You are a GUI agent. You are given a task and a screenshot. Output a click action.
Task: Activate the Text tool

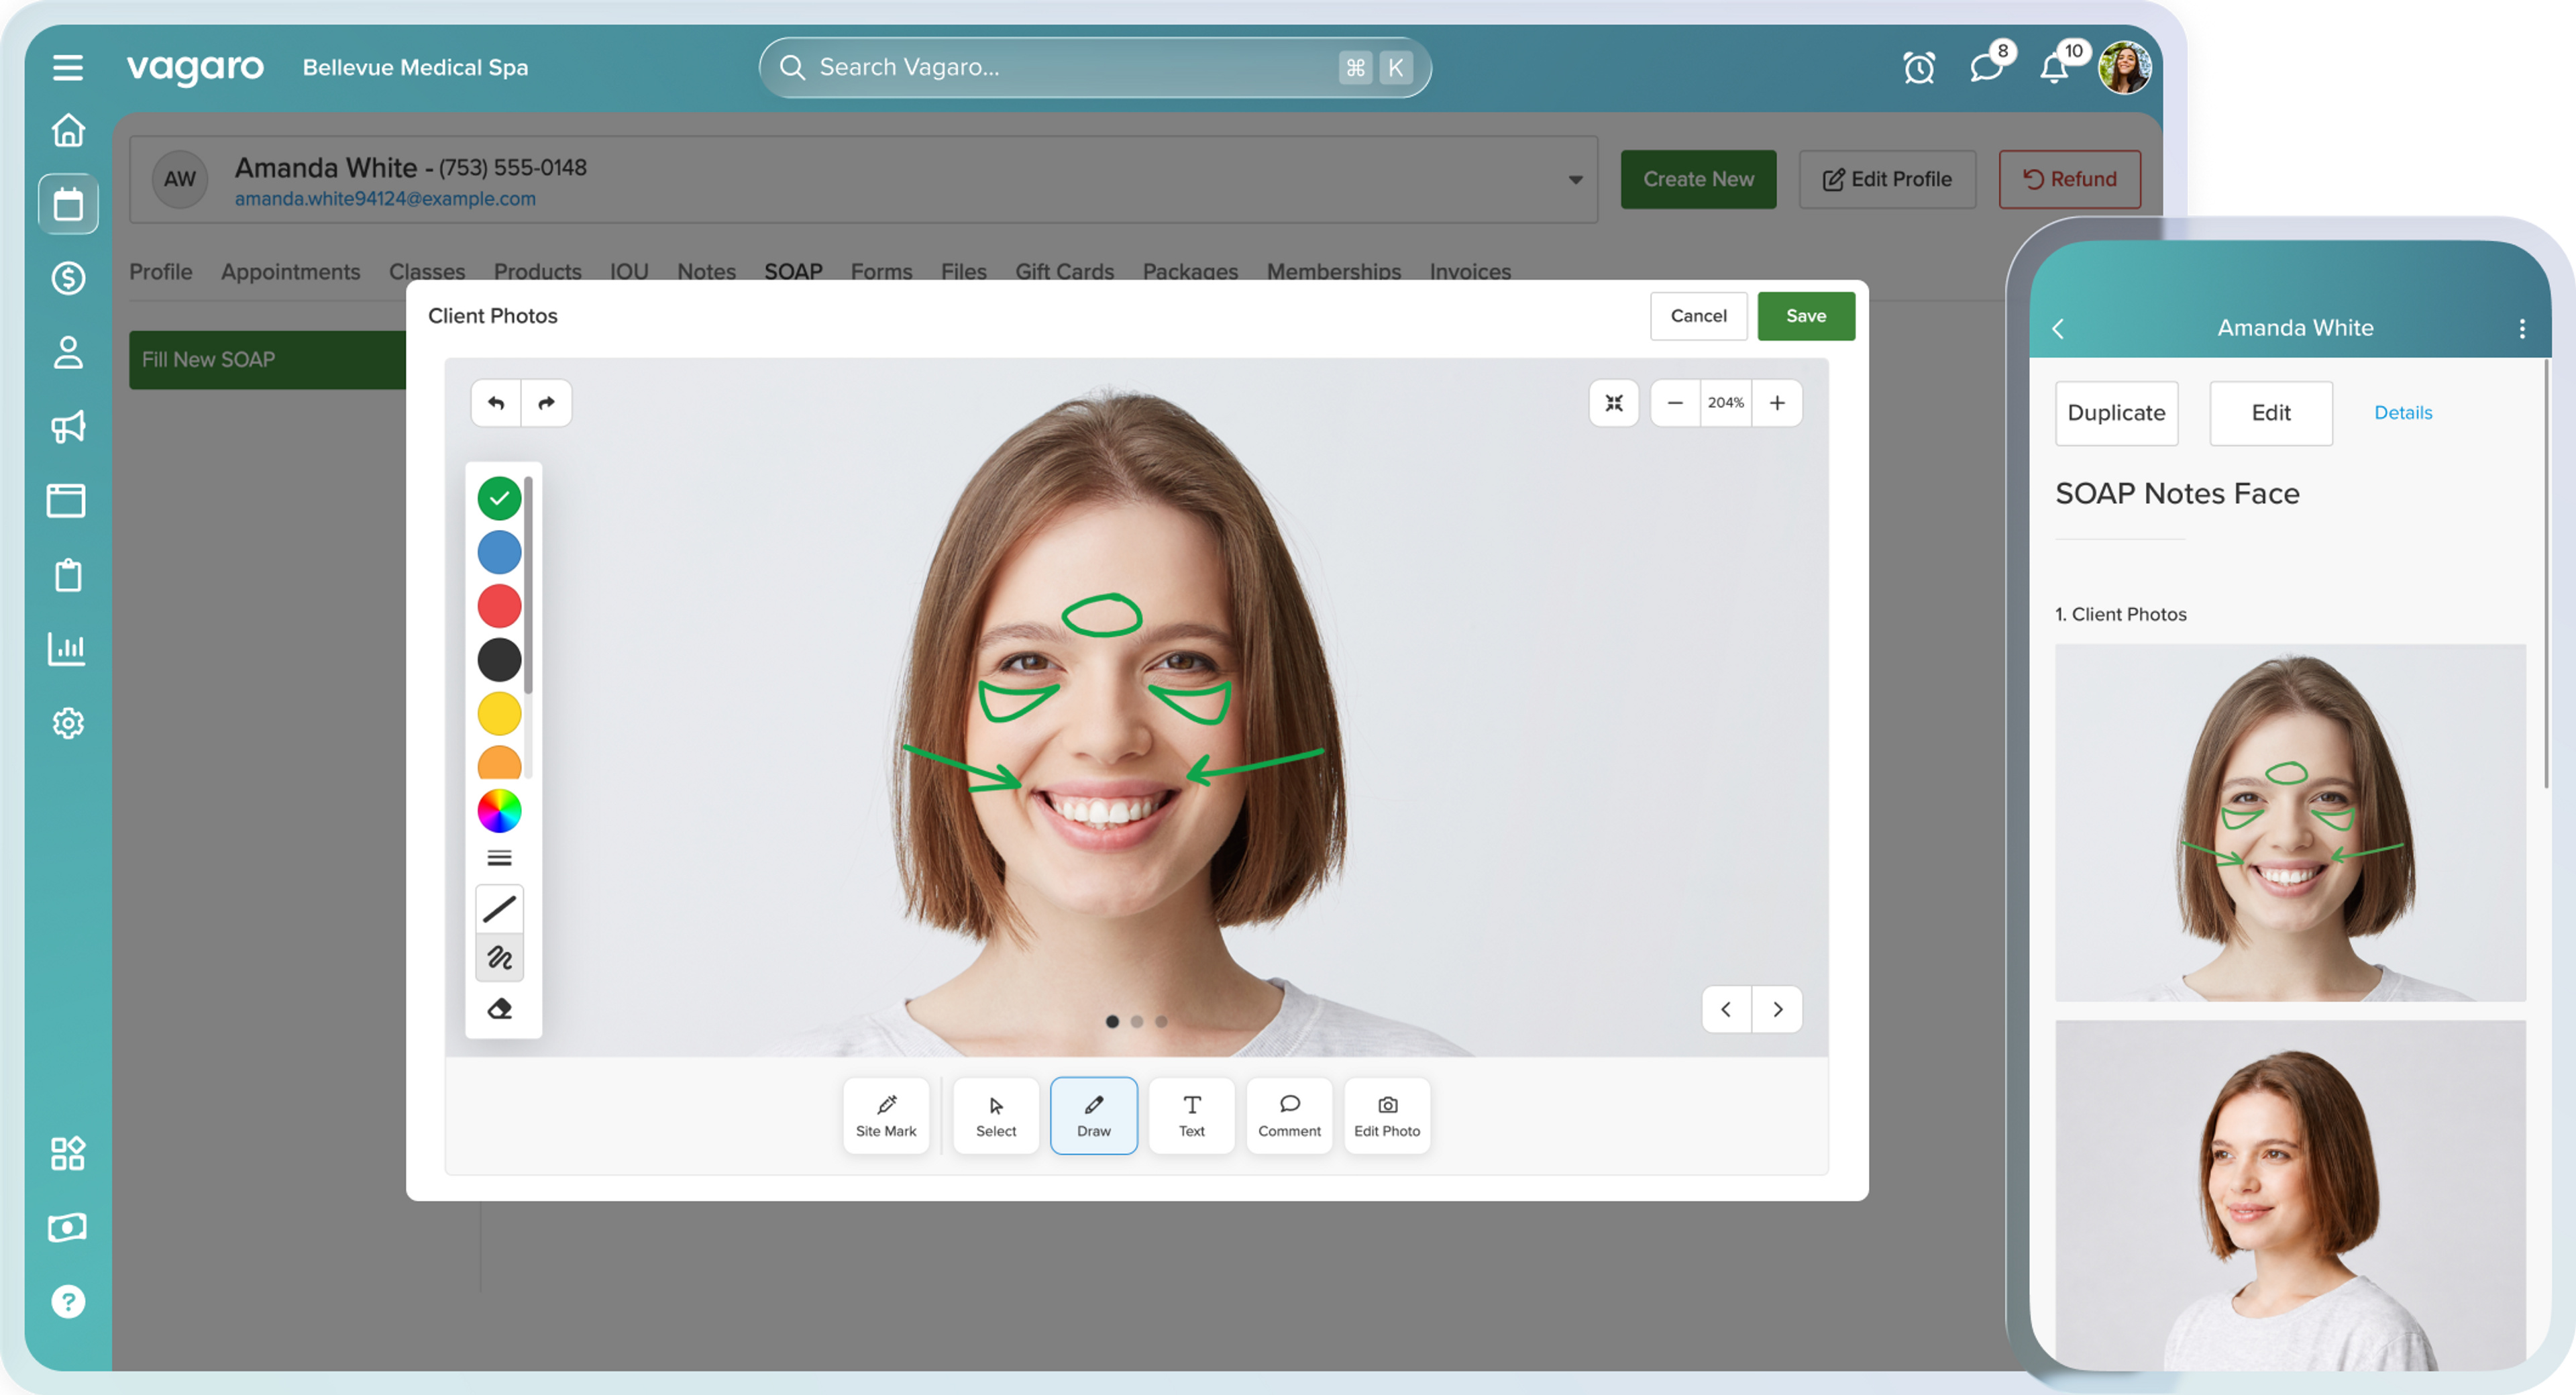click(x=1192, y=1116)
